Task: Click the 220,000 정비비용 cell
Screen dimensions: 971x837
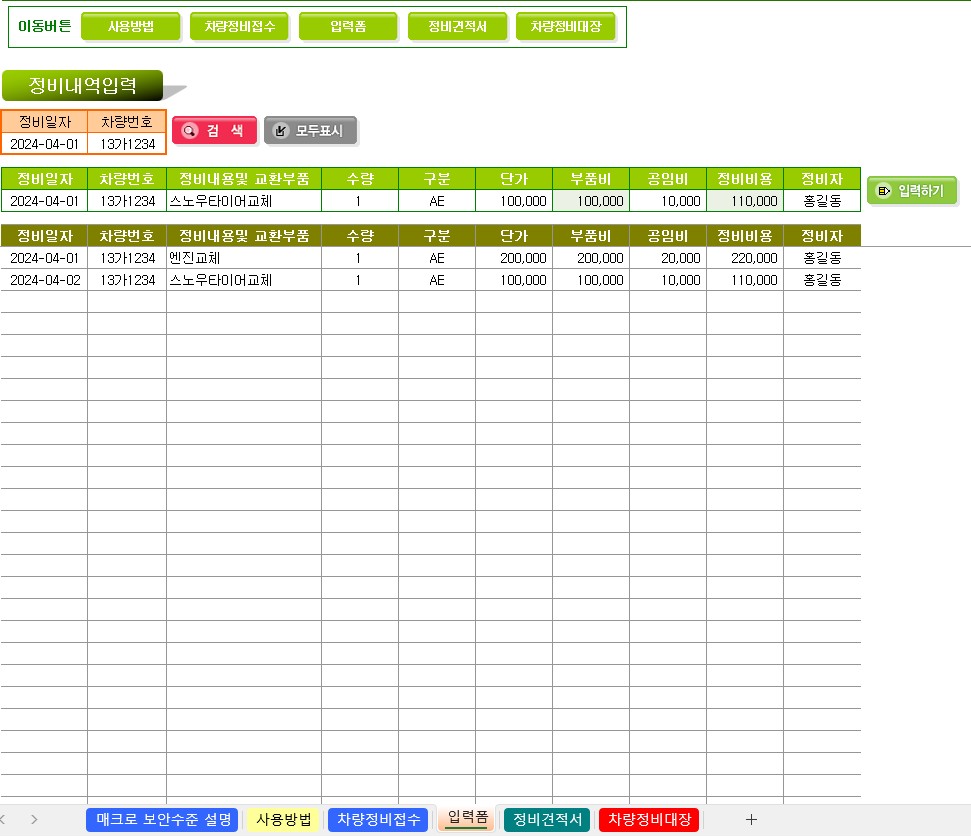Action: pos(745,258)
